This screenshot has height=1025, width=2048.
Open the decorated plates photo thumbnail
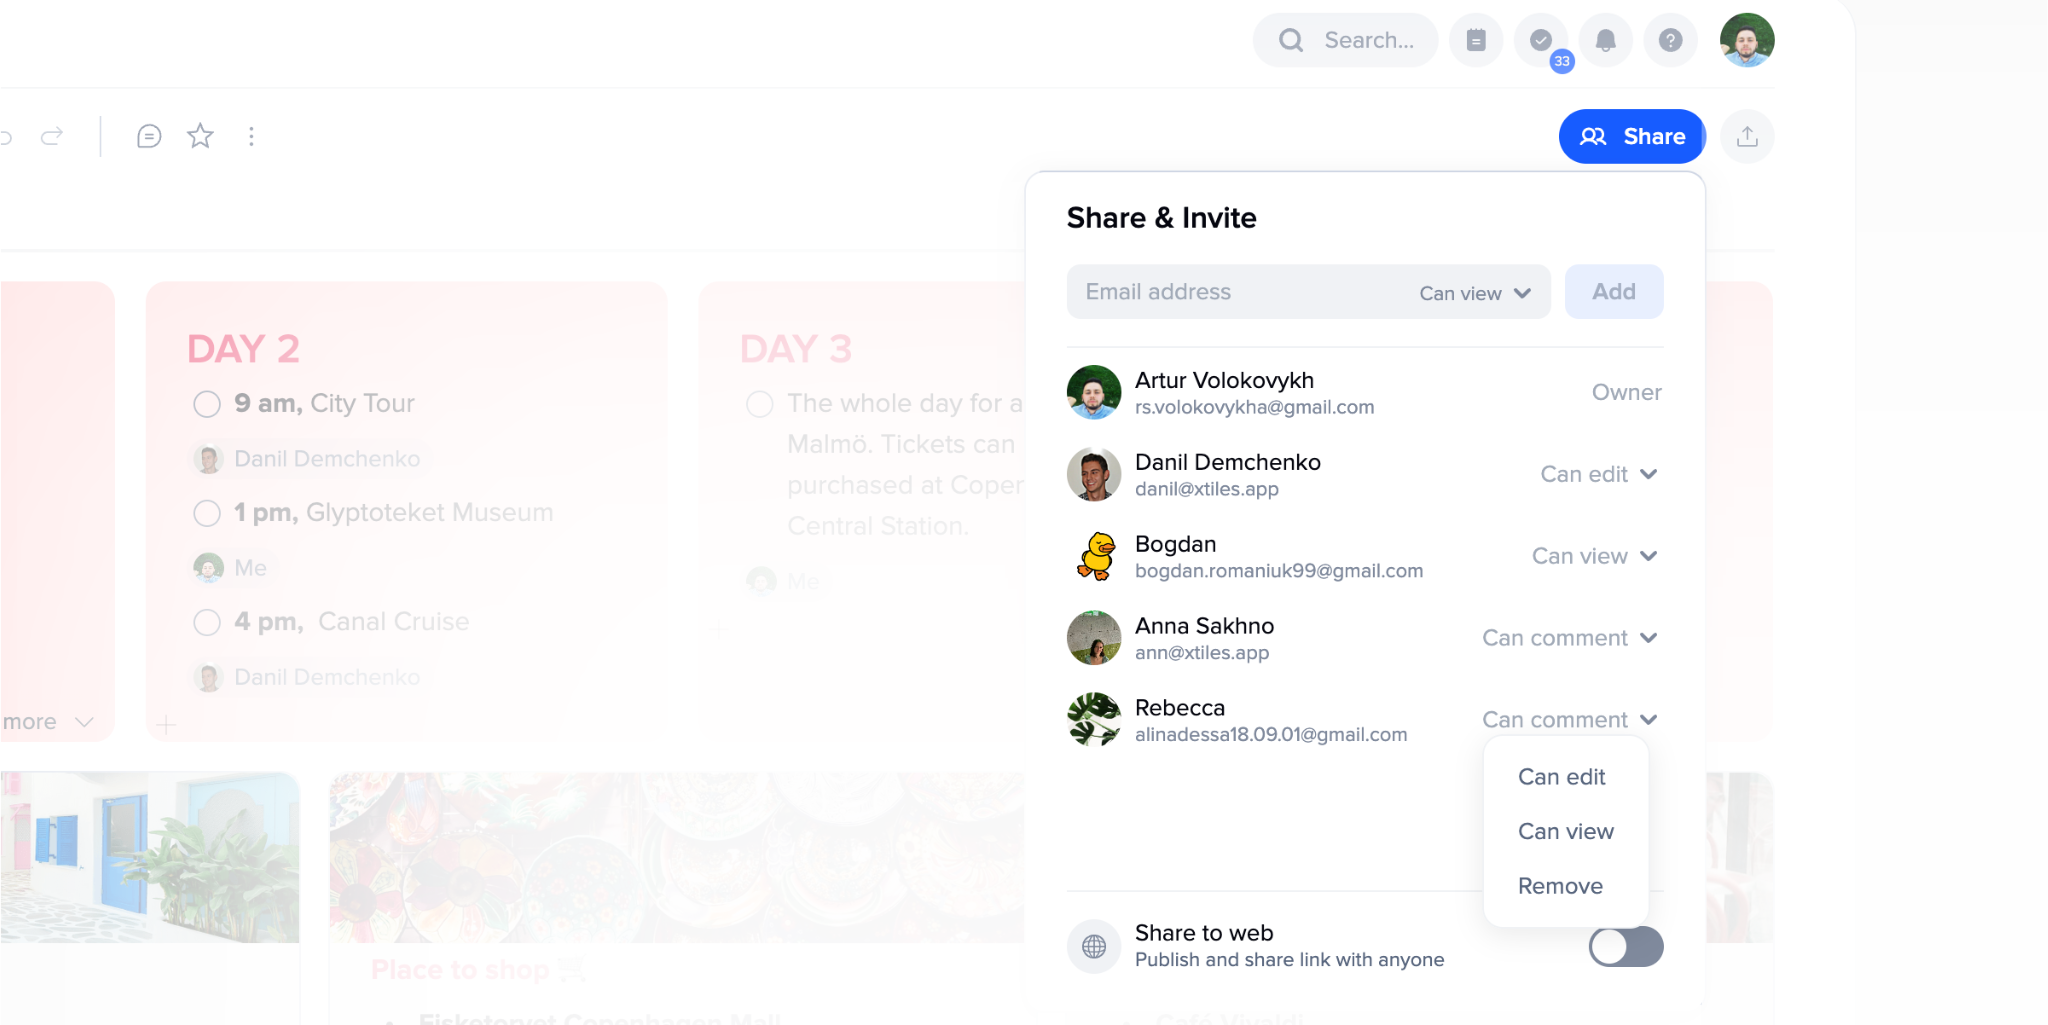point(677,857)
